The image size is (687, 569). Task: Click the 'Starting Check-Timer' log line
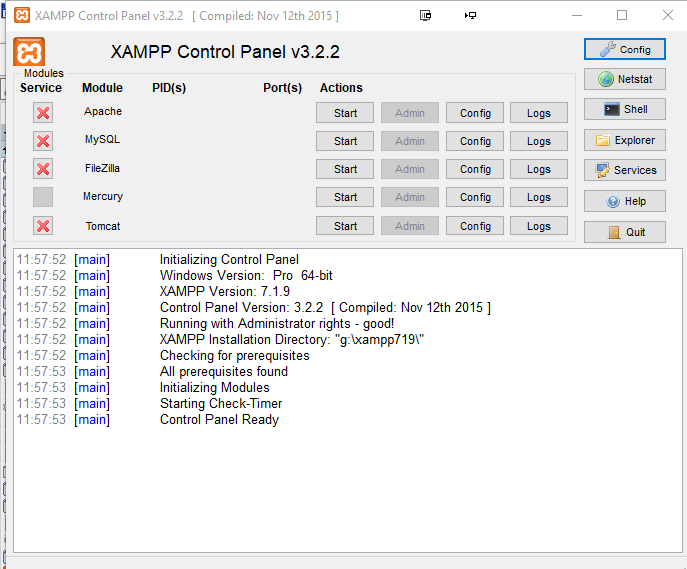(221, 403)
